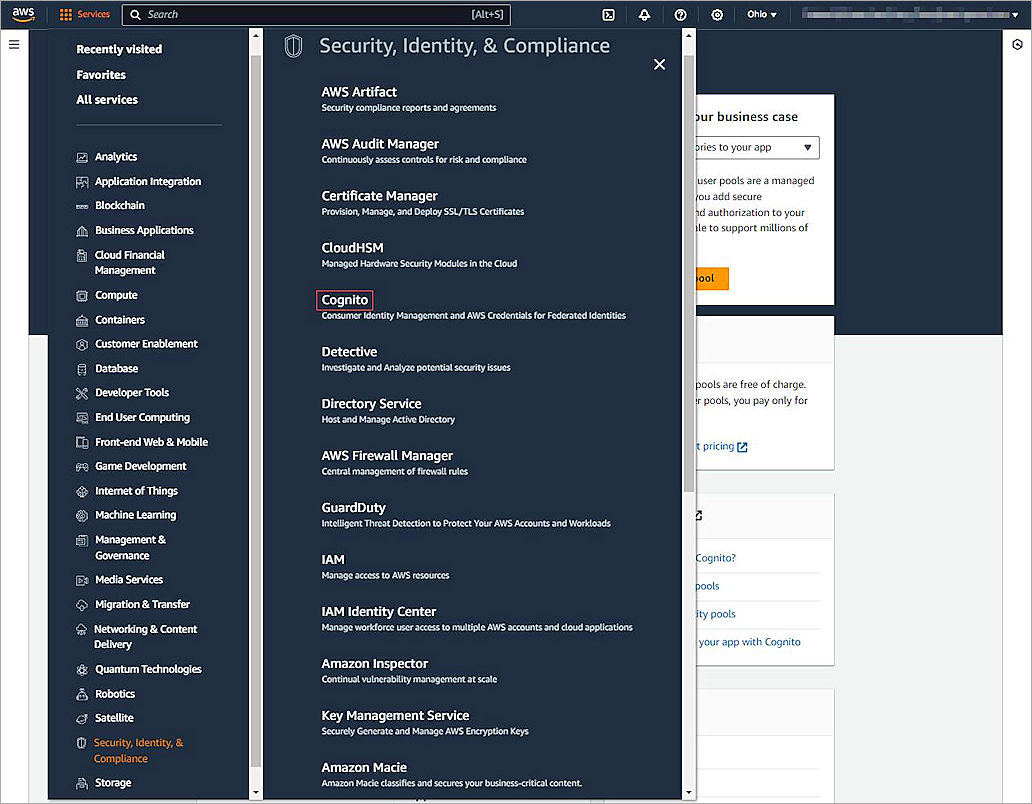Click the Analytics category icon in sidebar

pyautogui.click(x=81, y=157)
